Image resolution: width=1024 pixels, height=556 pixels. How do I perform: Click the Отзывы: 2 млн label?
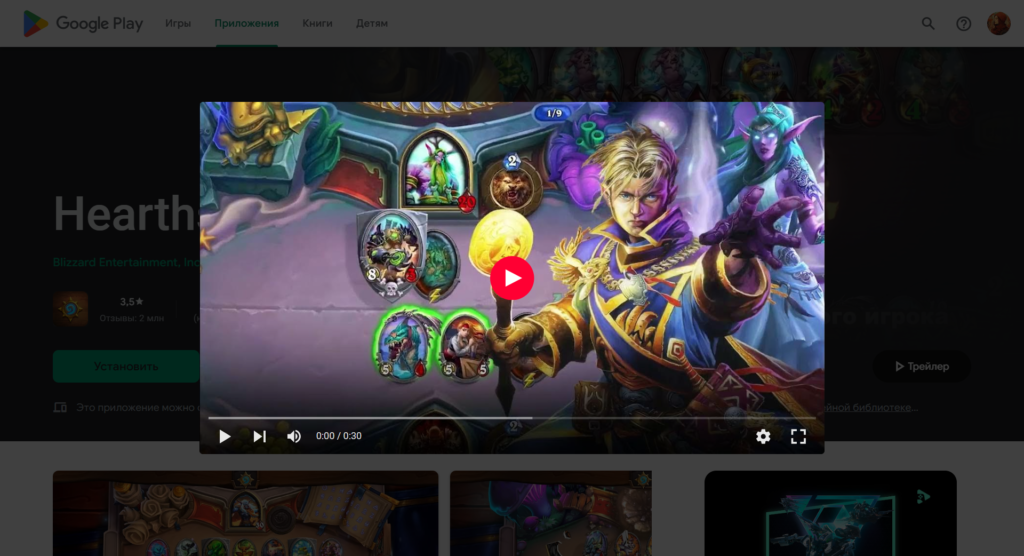131,318
